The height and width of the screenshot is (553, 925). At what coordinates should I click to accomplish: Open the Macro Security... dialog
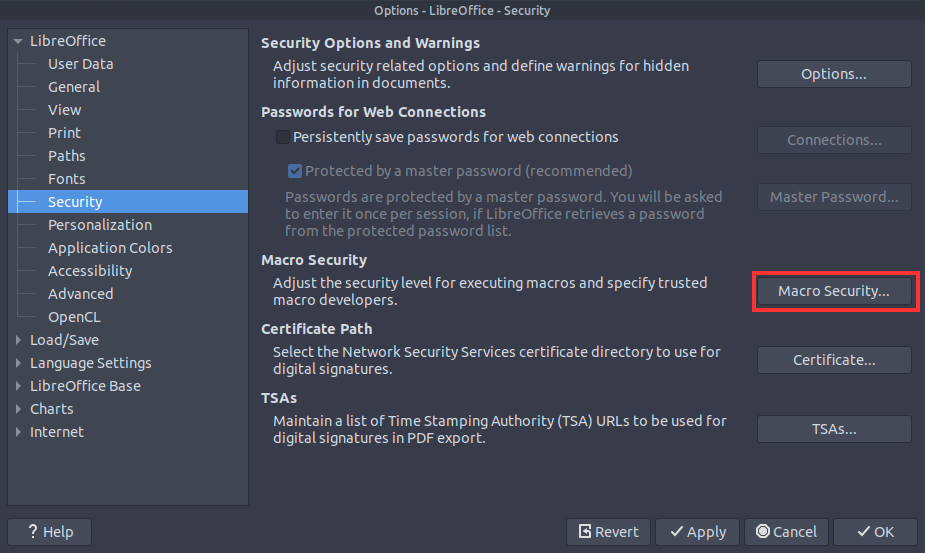(834, 291)
